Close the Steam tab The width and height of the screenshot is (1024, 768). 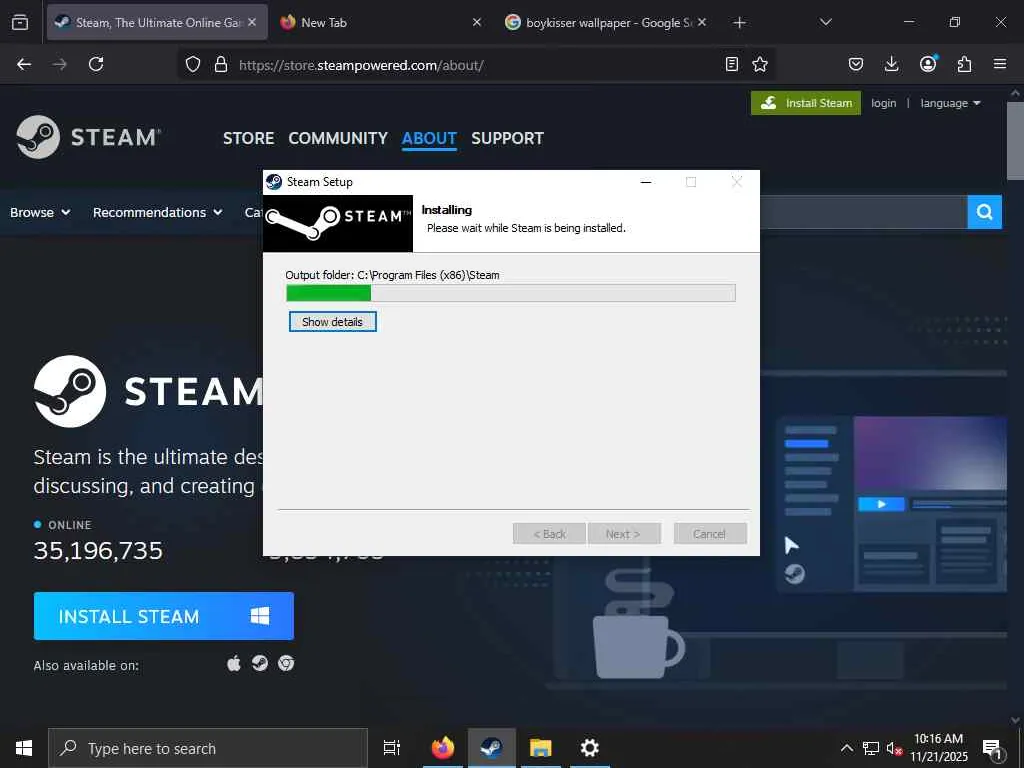[x=252, y=22]
